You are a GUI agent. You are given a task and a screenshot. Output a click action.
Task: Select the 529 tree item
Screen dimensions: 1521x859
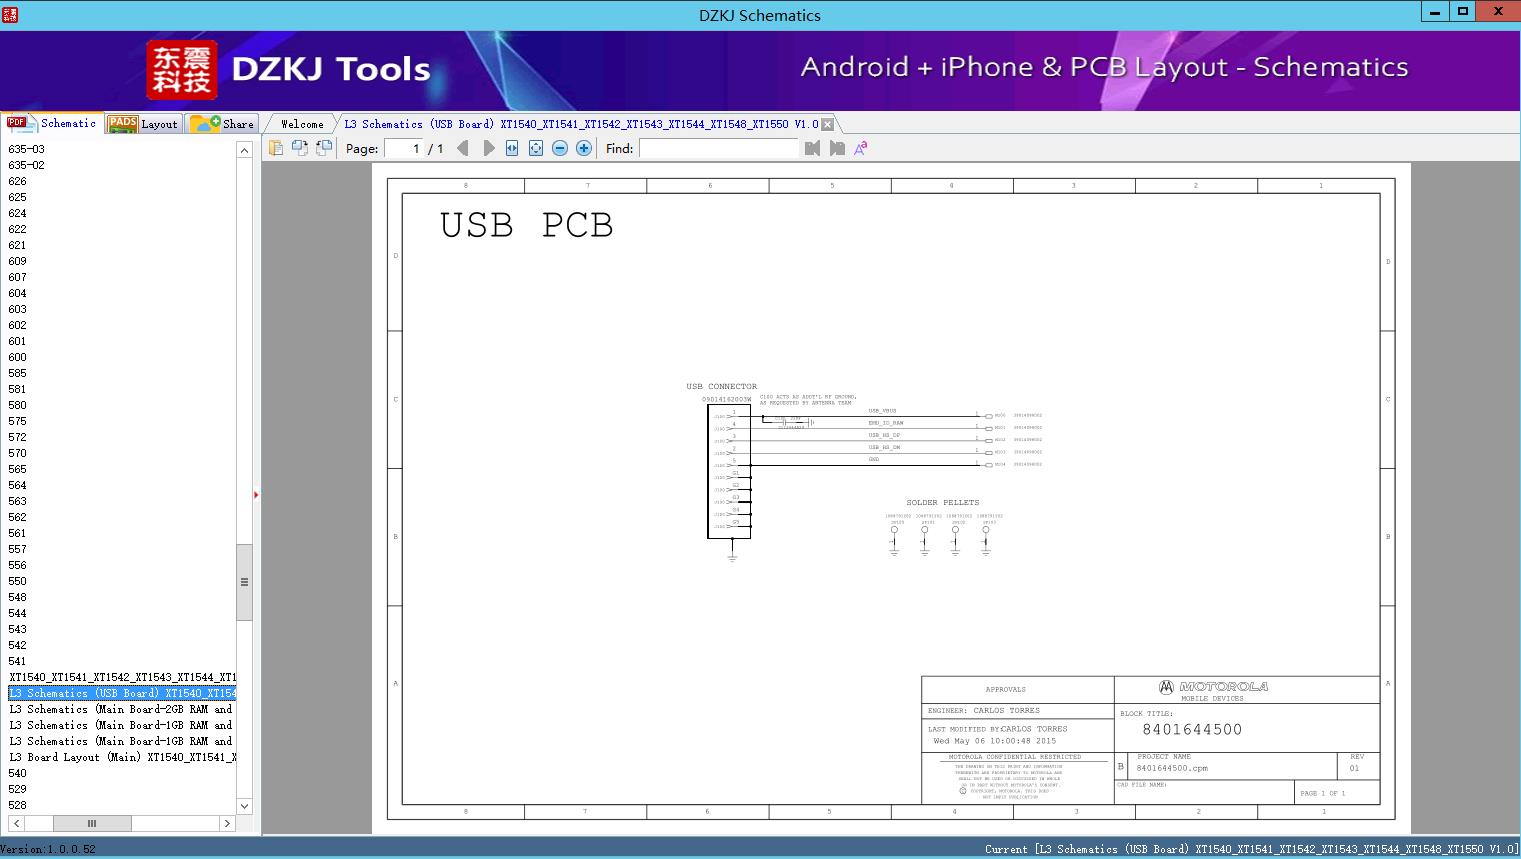tap(17, 789)
